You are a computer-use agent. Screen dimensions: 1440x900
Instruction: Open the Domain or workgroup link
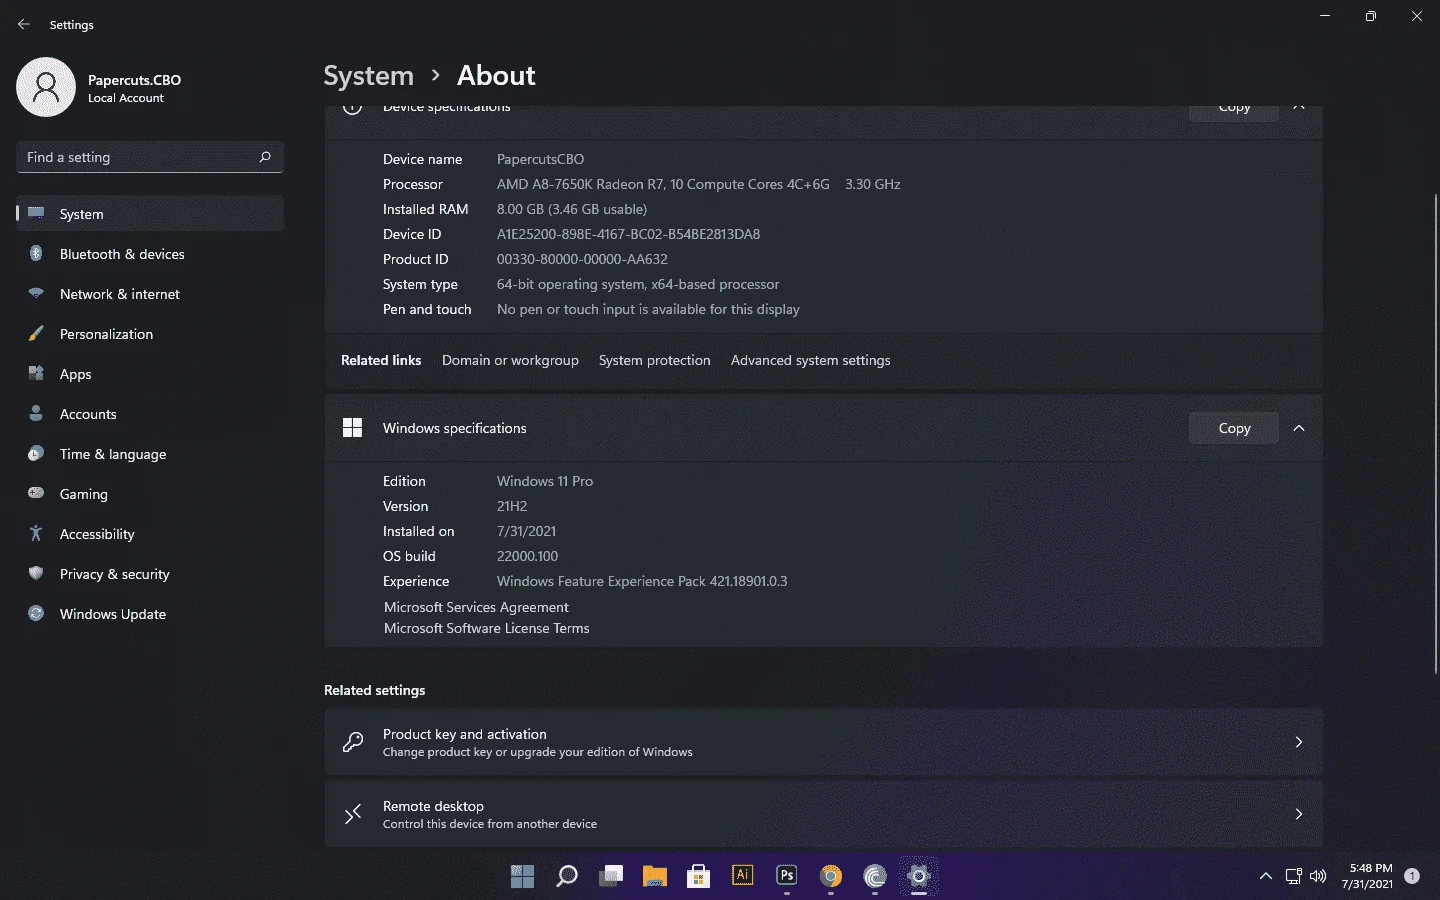[x=510, y=360]
